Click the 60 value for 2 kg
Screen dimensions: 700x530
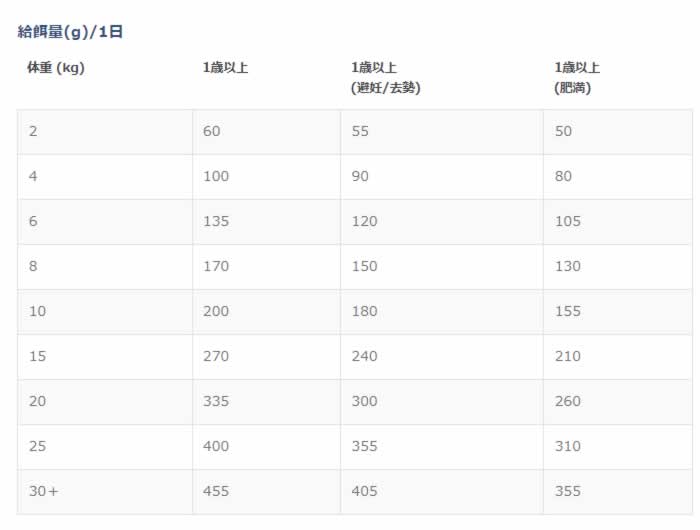pyautogui.click(x=211, y=131)
